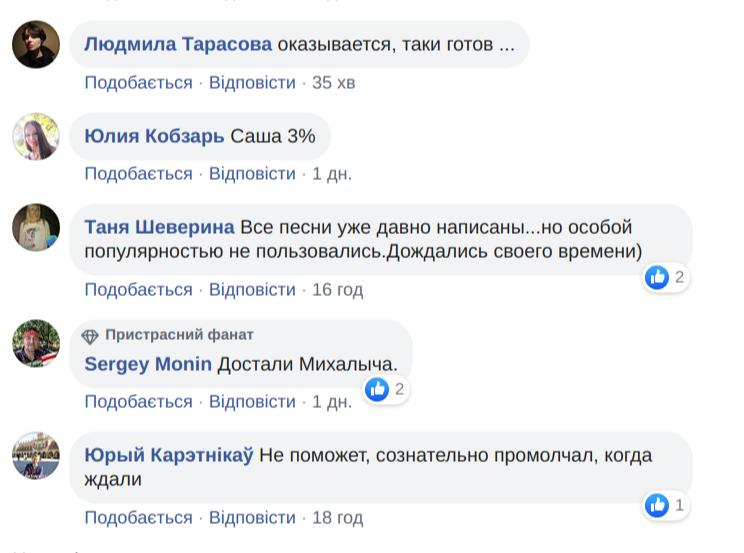This screenshot has width=744, height=553.
Task: Open like reactions on Sergey Monin's comment
Action: click(377, 389)
